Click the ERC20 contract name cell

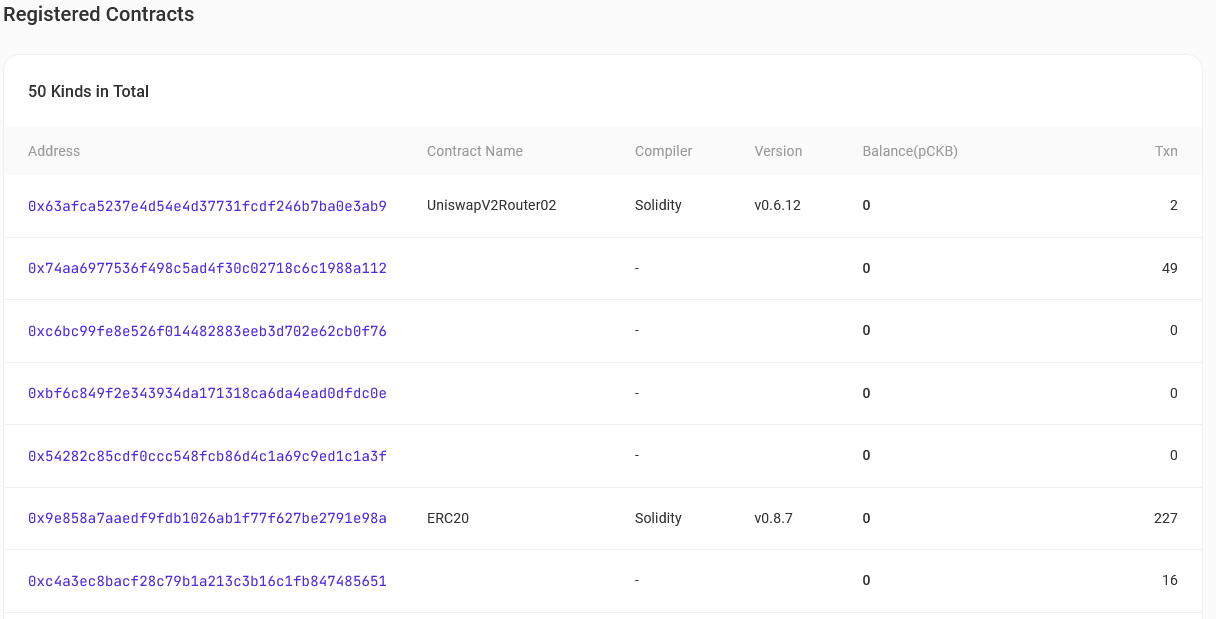pyautogui.click(x=448, y=518)
